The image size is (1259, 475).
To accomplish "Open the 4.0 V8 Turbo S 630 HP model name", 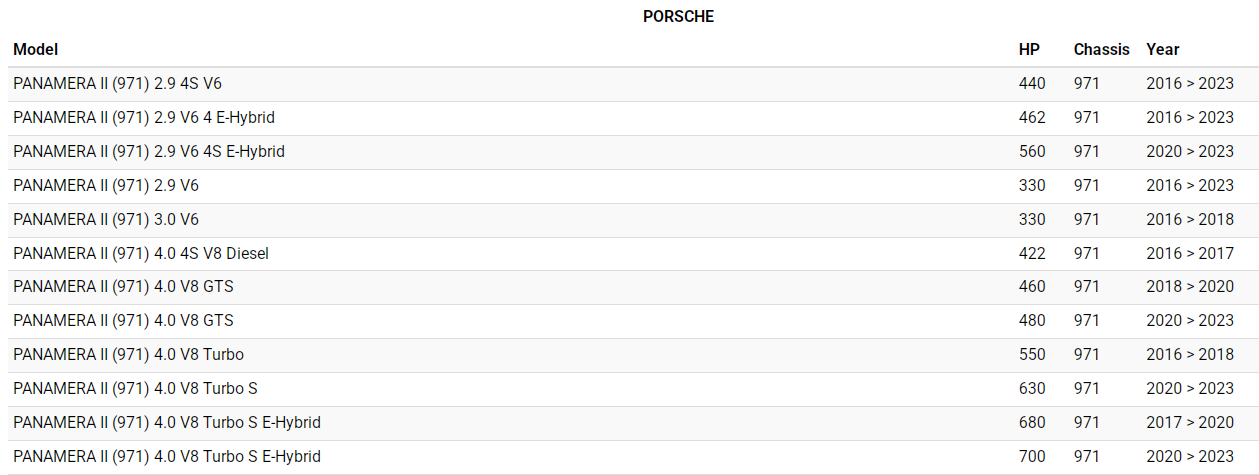I will [135, 389].
